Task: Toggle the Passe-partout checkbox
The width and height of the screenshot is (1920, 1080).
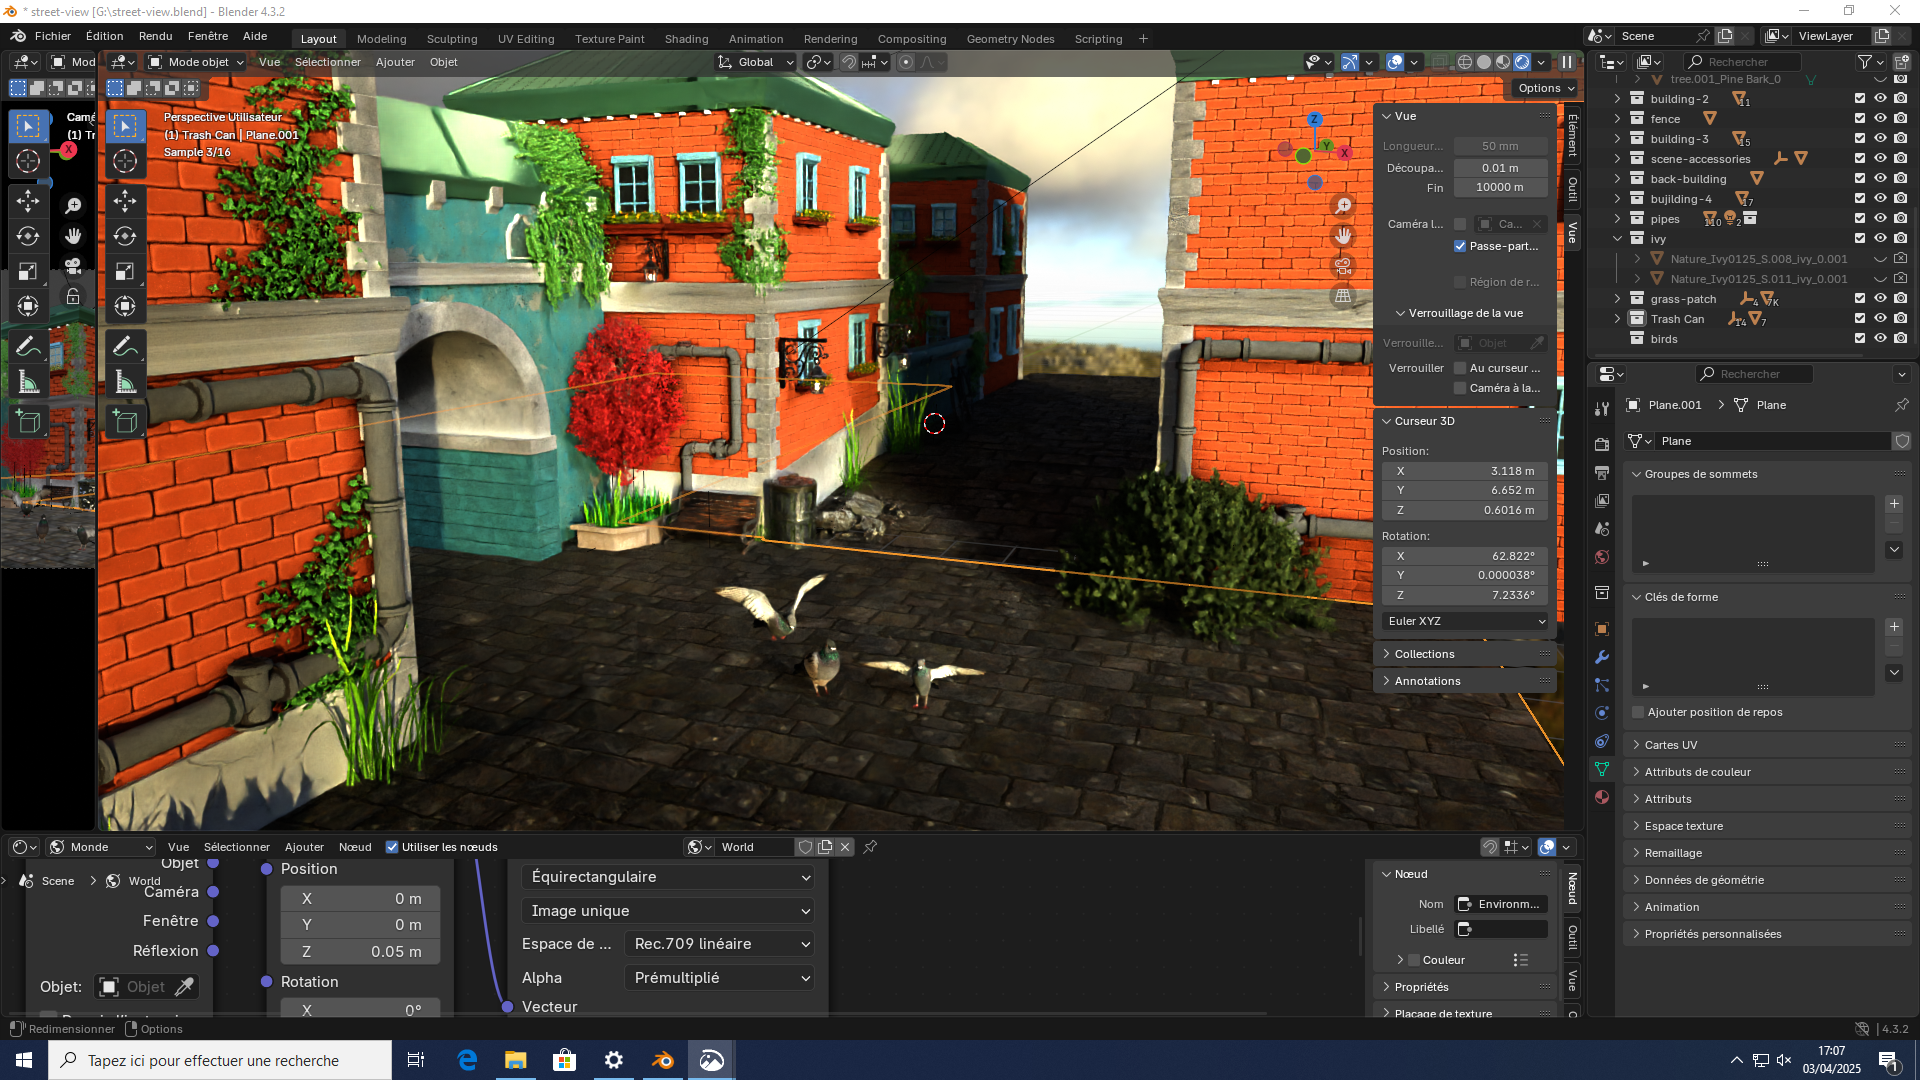Action: pyautogui.click(x=1460, y=246)
